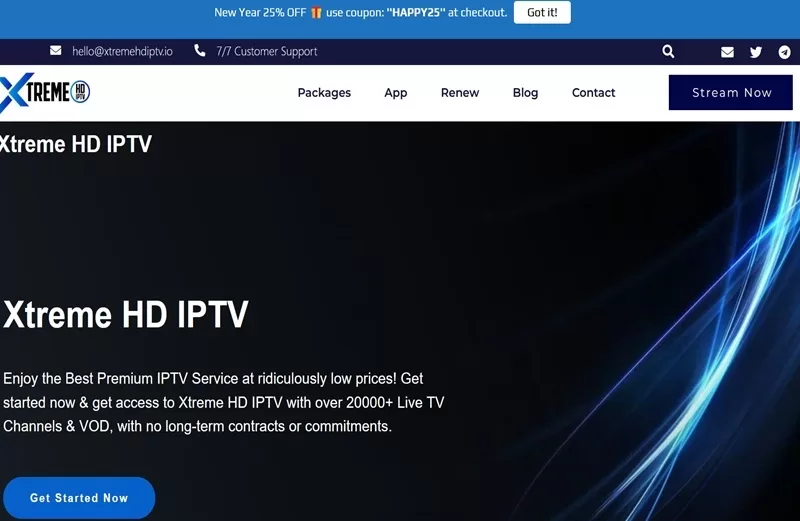Open the Twitter bird icon link
This screenshot has height=521, width=800.
click(x=756, y=52)
